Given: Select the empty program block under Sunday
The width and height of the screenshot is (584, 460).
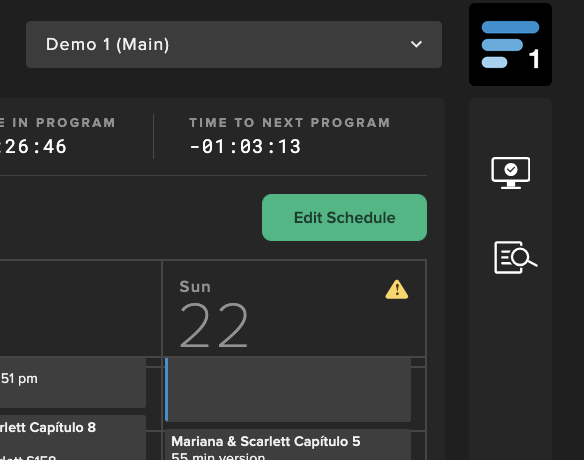Looking at the screenshot, I should tap(288, 390).
